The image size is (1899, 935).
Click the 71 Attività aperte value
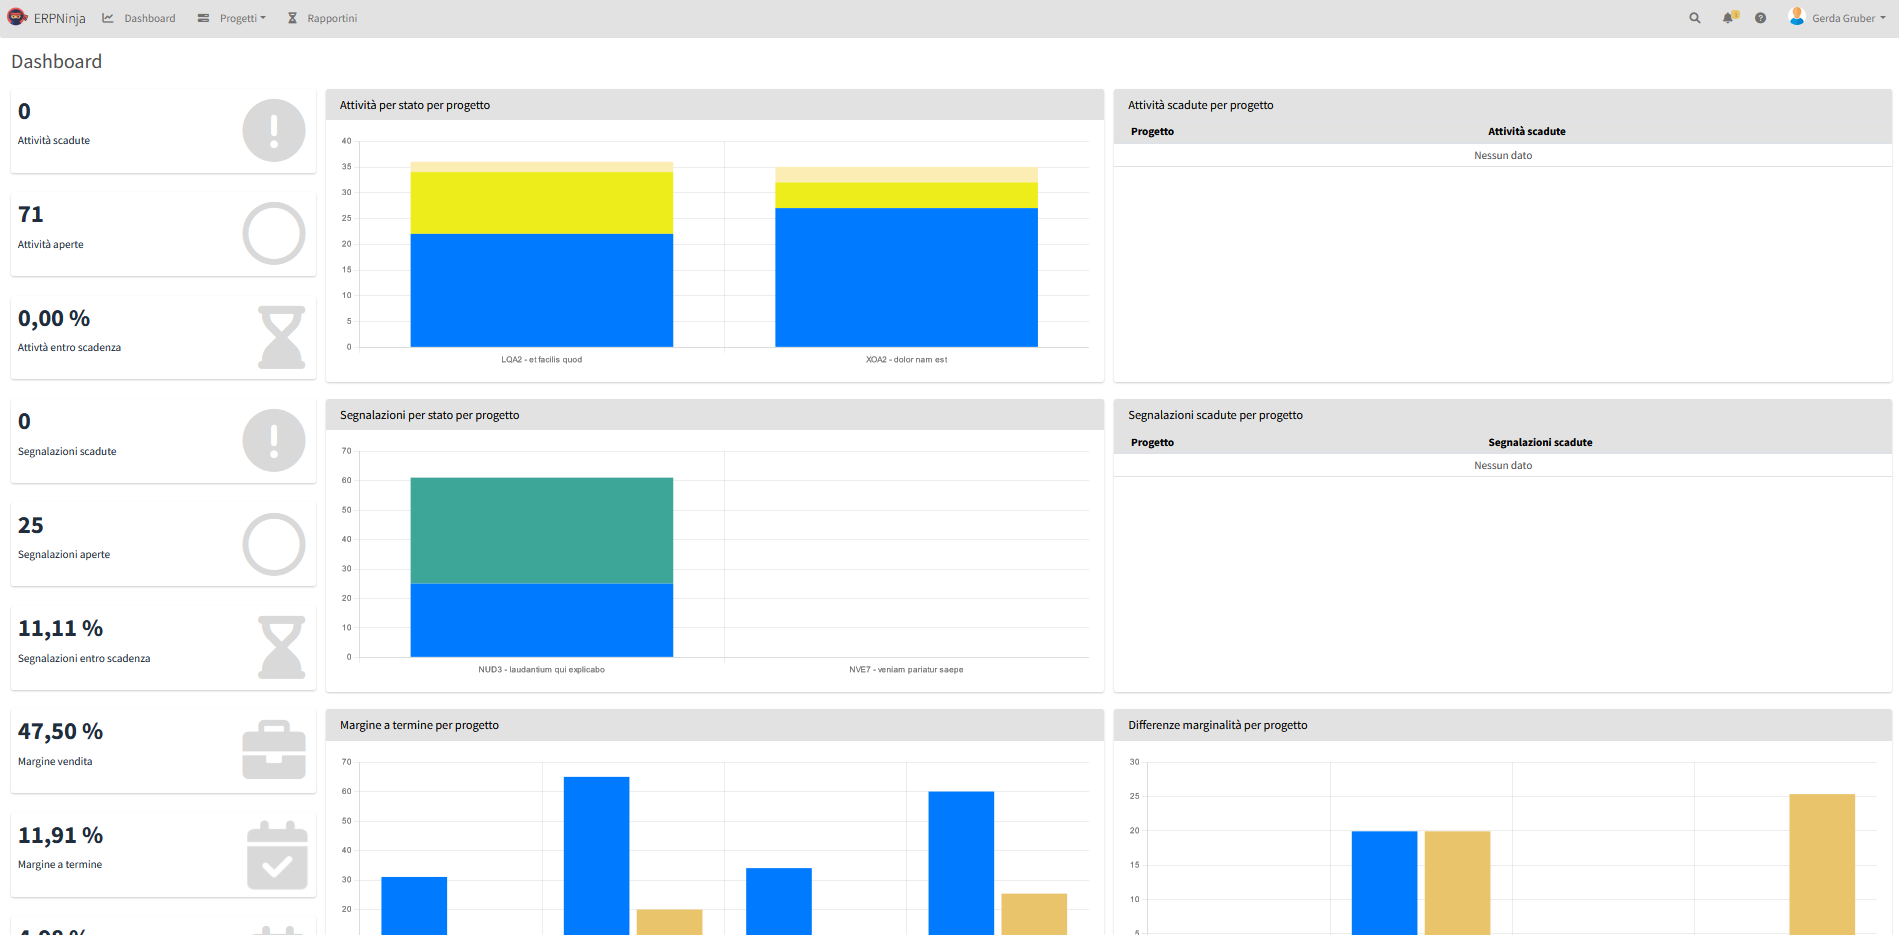tap(31, 214)
